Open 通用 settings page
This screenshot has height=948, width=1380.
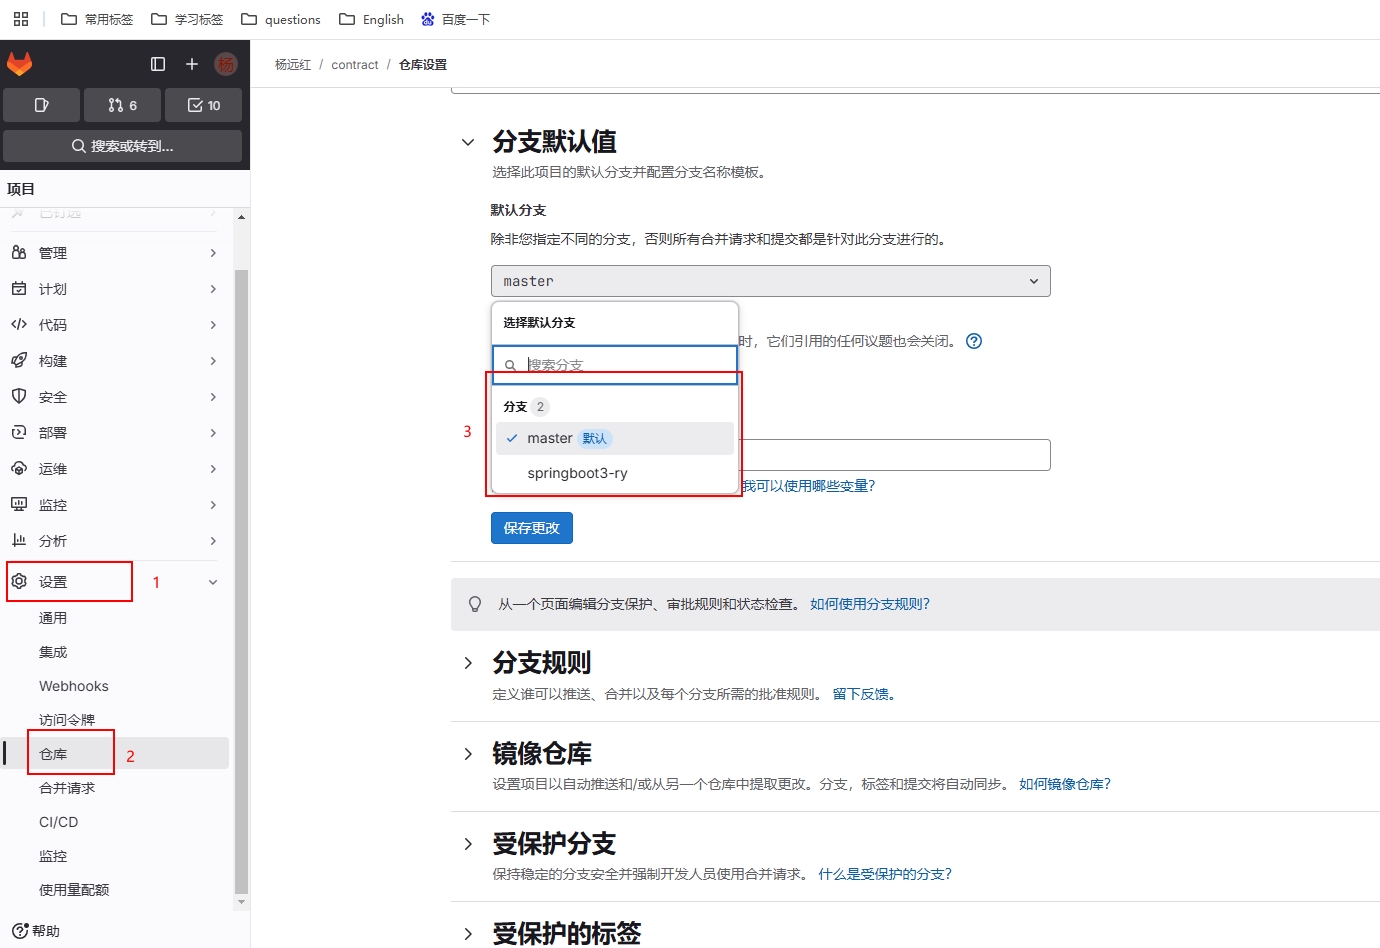coord(53,618)
